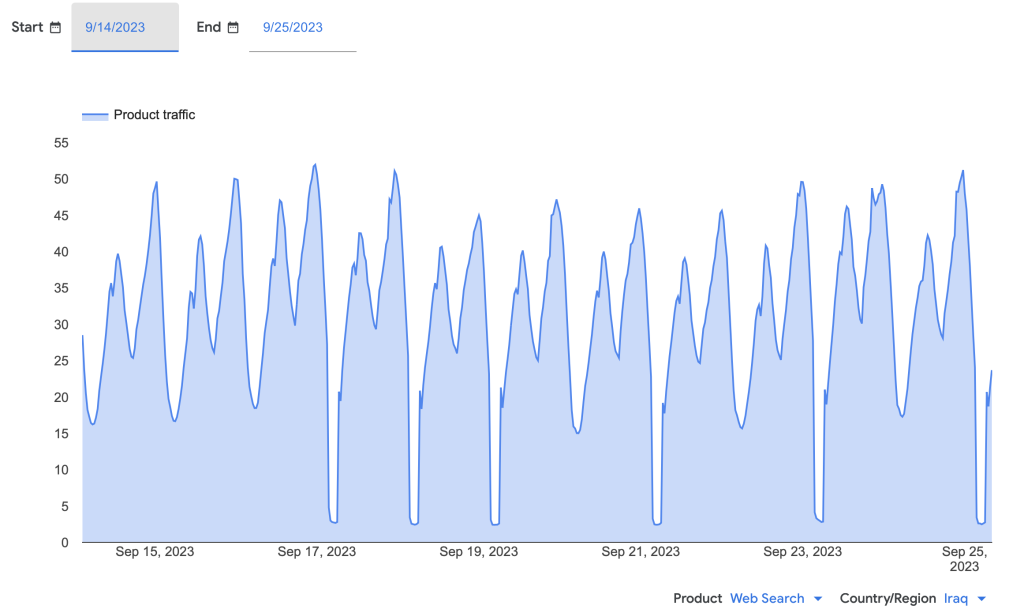Click the arrow next to Web Search

[818, 599]
